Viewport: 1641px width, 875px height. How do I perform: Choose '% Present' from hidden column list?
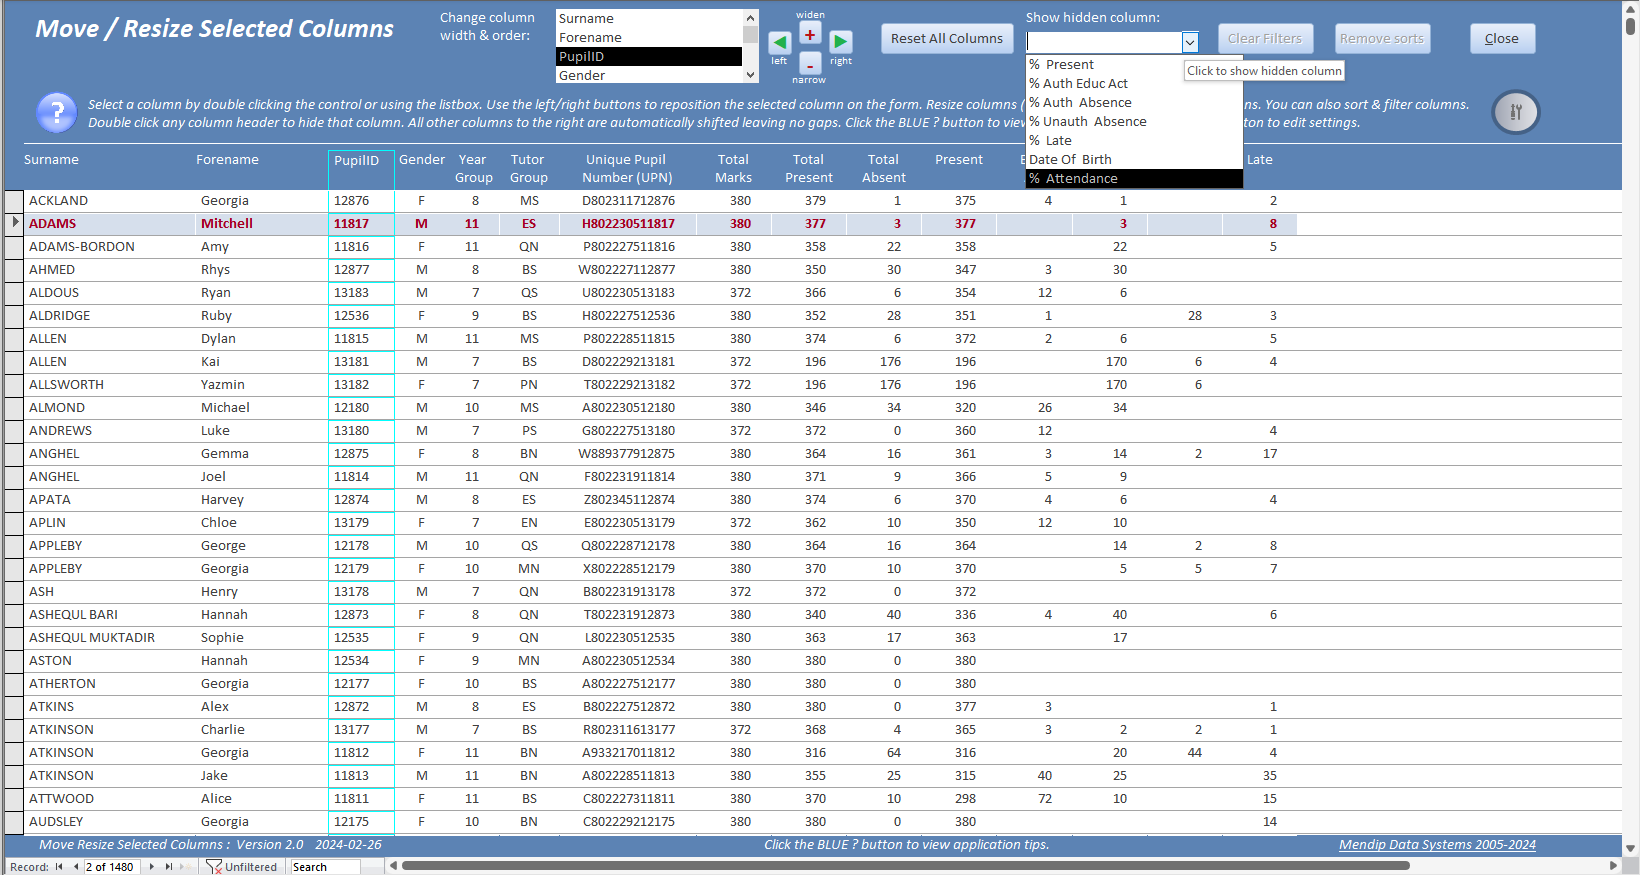click(1134, 64)
